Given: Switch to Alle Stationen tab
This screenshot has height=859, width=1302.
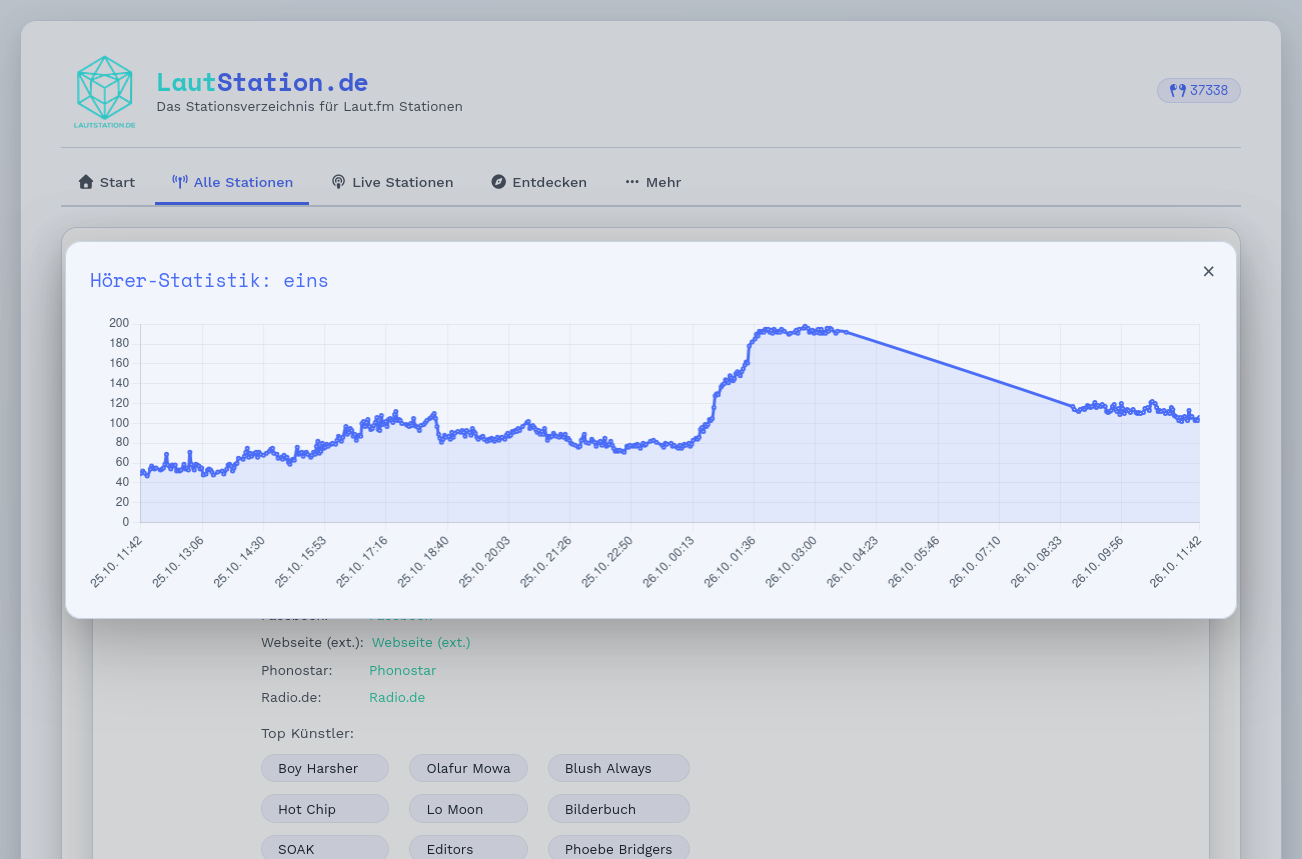Looking at the screenshot, I should click(232, 182).
